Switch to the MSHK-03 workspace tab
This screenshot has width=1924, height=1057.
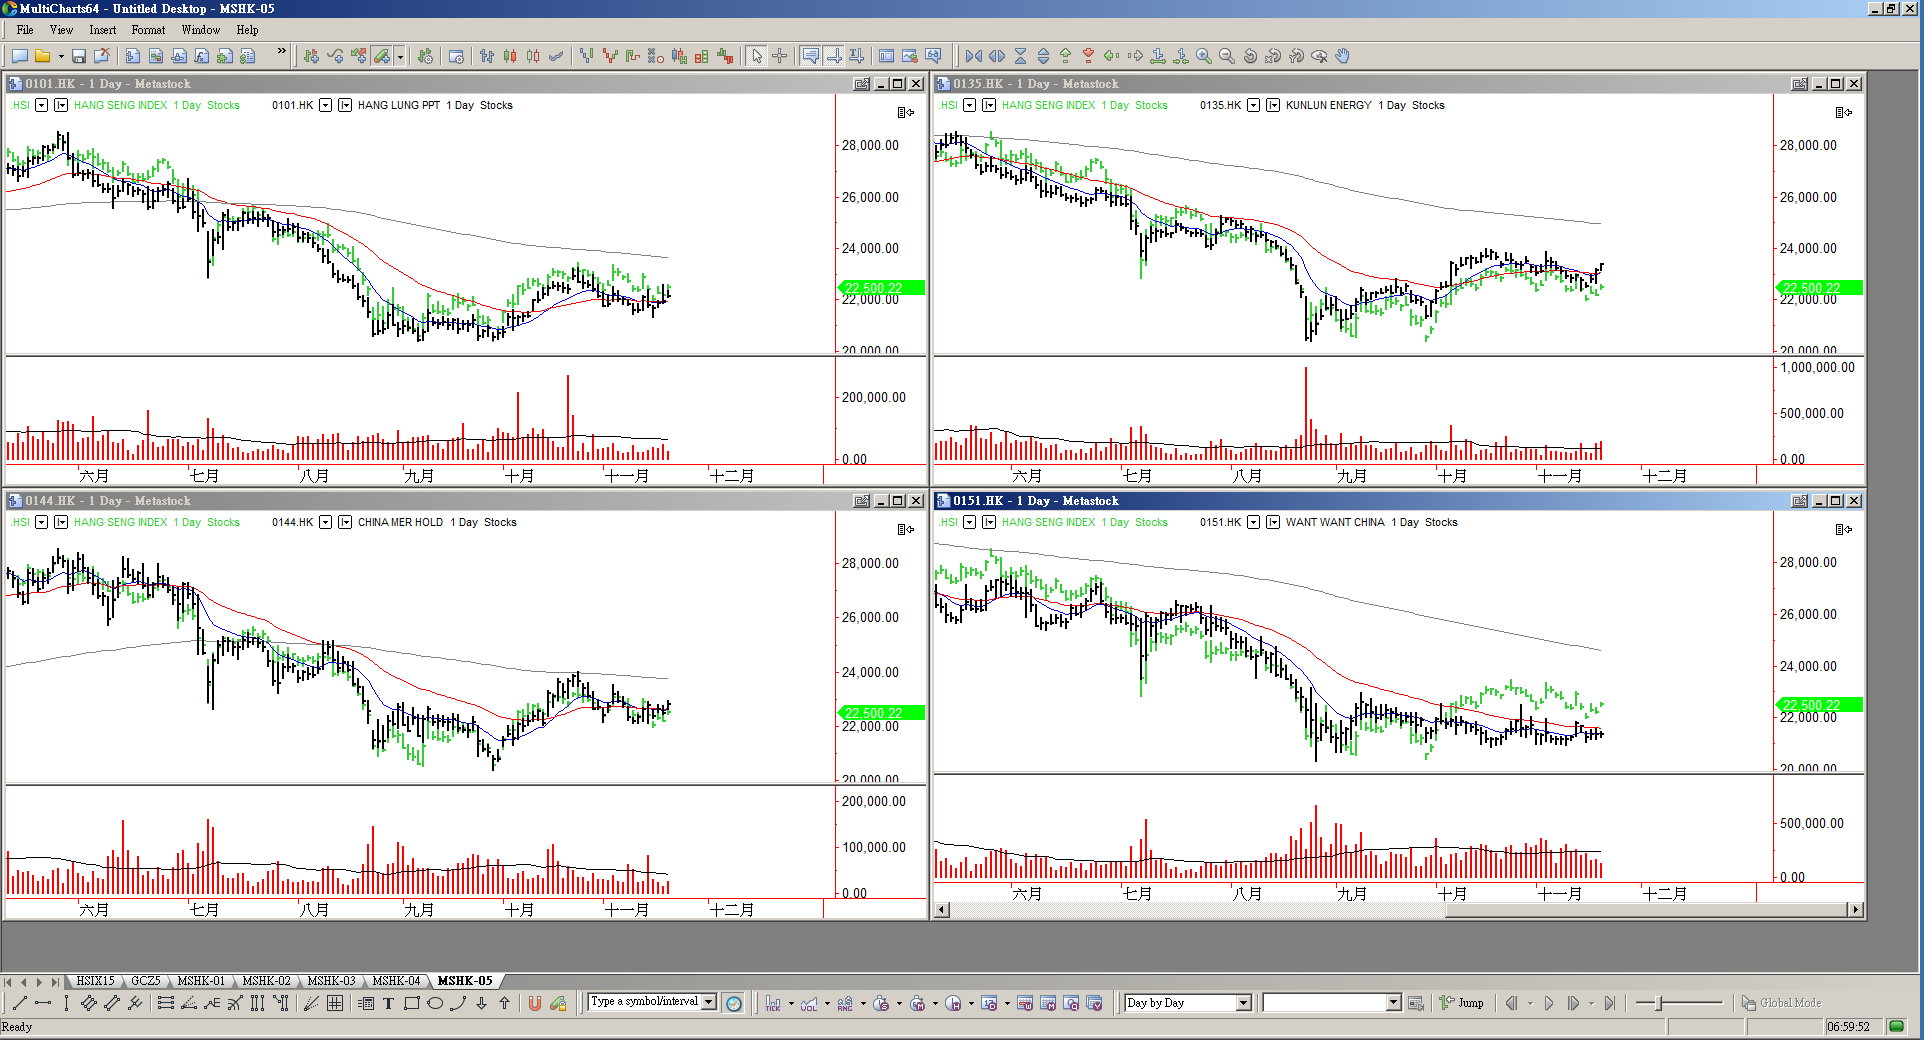coord(331,981)
